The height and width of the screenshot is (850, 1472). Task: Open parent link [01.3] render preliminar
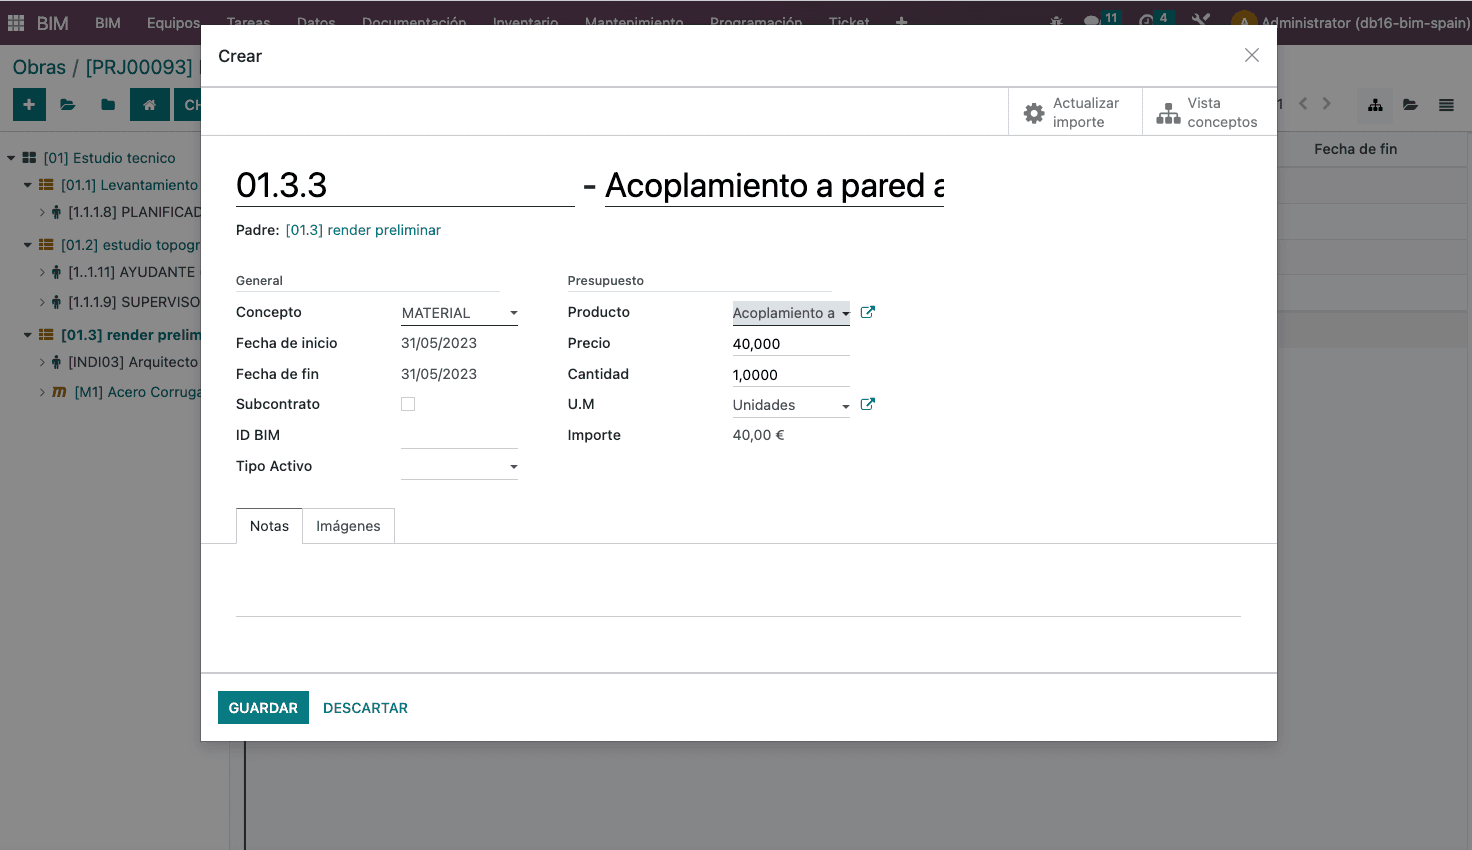tap(363, 230)
